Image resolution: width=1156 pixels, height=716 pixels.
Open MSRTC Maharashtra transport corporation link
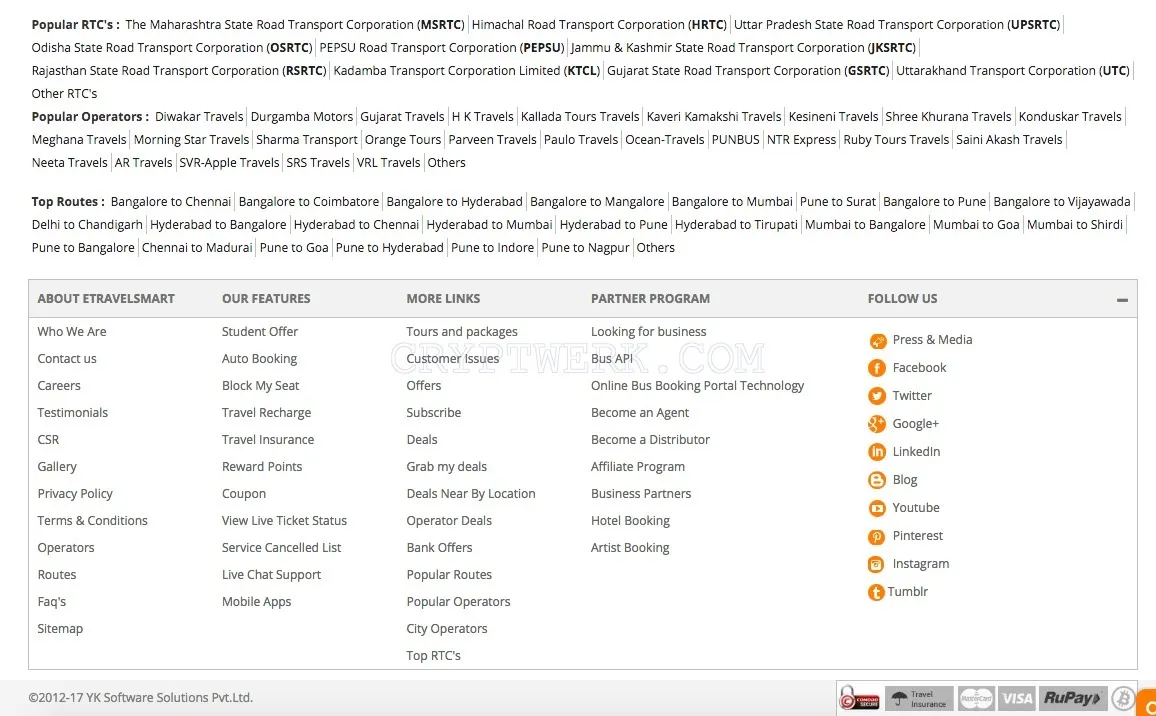coord(295,24)
